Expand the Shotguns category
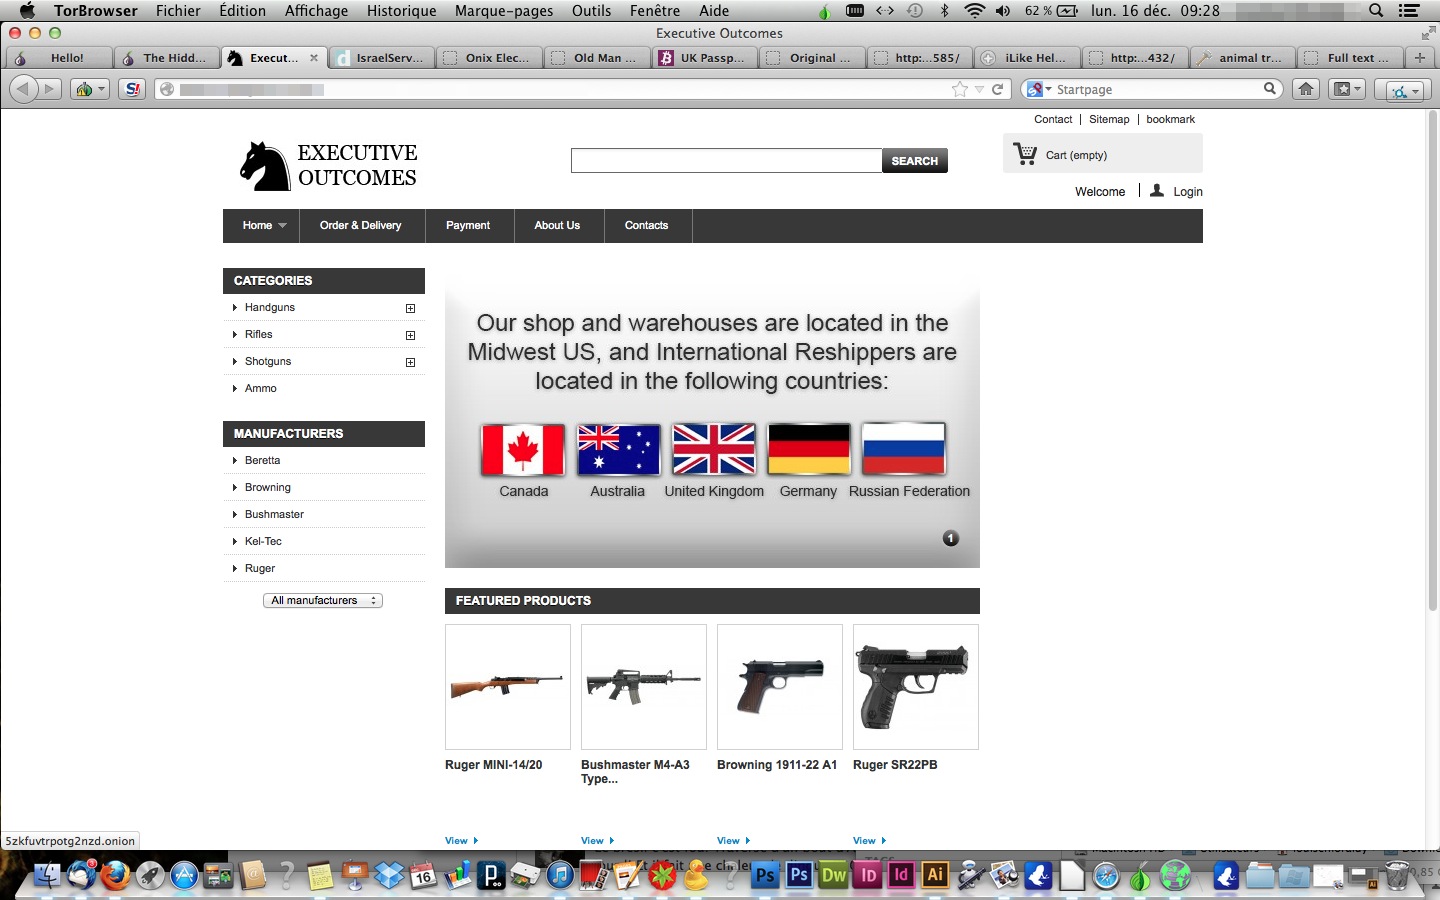Image resolution: width=1440 pixels, height=900 pixels. point(410,362)
